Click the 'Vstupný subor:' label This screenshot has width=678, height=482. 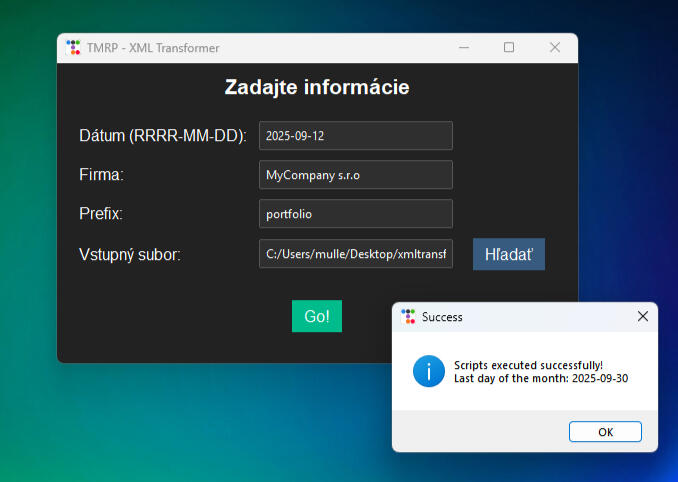pos(130,254)
